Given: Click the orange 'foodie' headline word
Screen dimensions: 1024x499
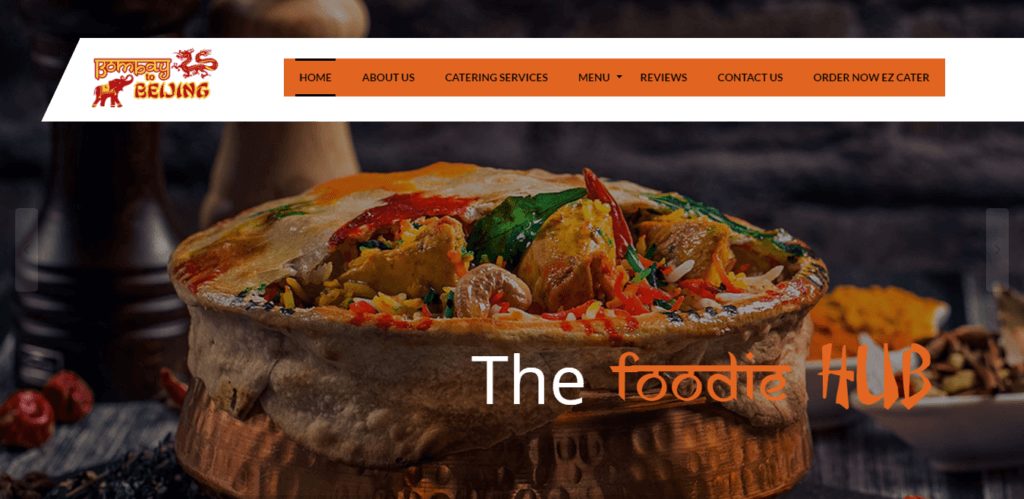Looking at the screenshot, I should point(701,378).
